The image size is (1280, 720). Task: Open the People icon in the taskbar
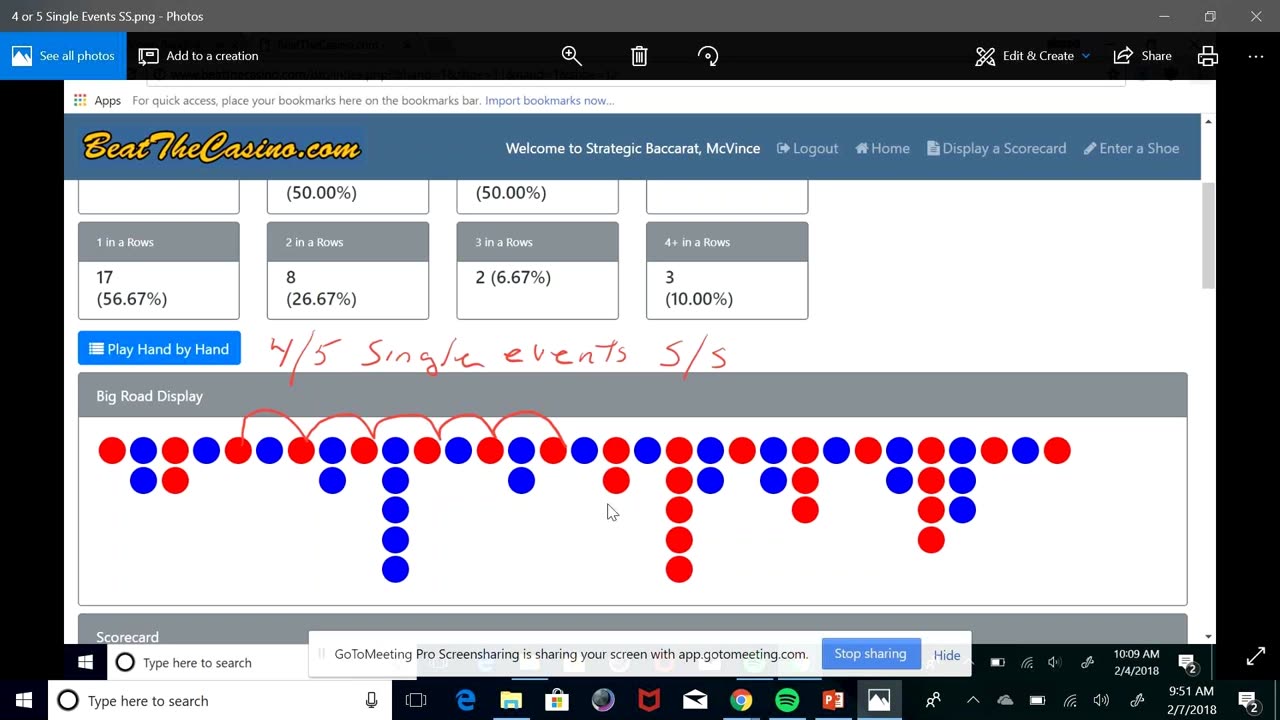pos(933,700)
